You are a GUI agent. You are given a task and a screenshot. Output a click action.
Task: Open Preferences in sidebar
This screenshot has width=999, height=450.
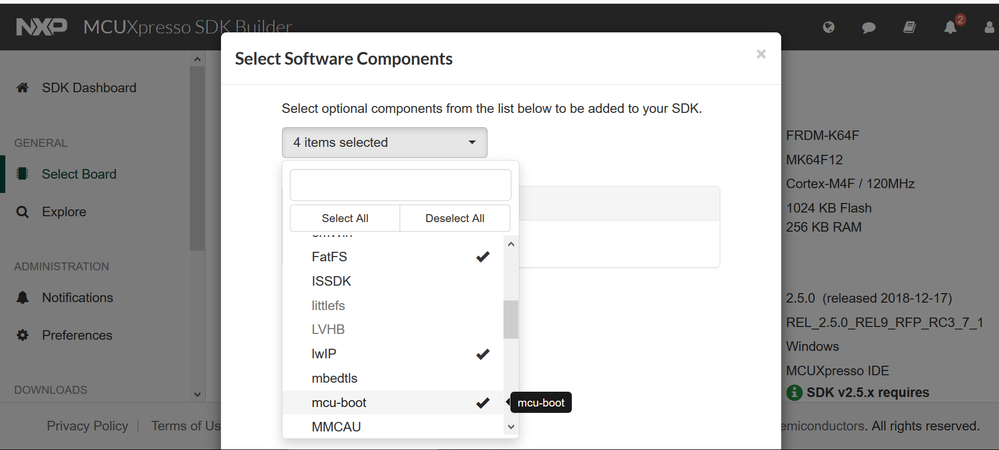coord(77,335)
